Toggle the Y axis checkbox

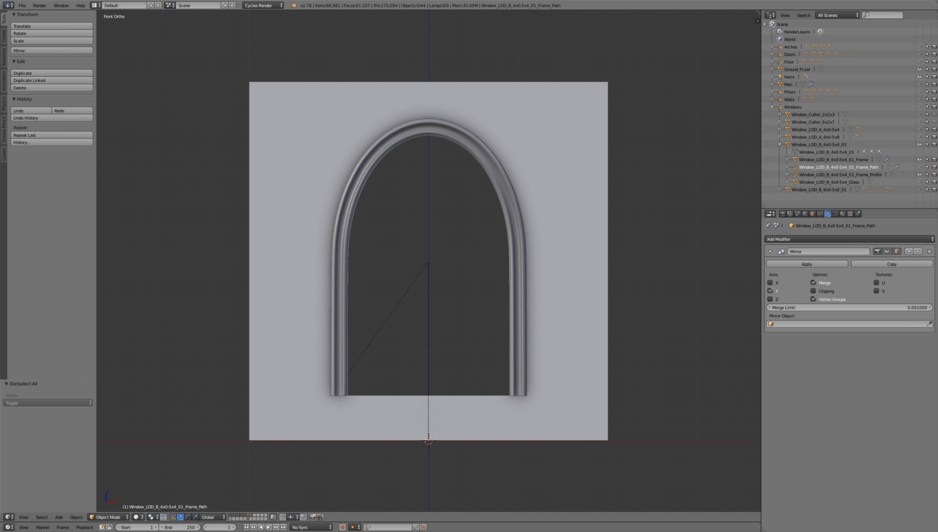770,291
